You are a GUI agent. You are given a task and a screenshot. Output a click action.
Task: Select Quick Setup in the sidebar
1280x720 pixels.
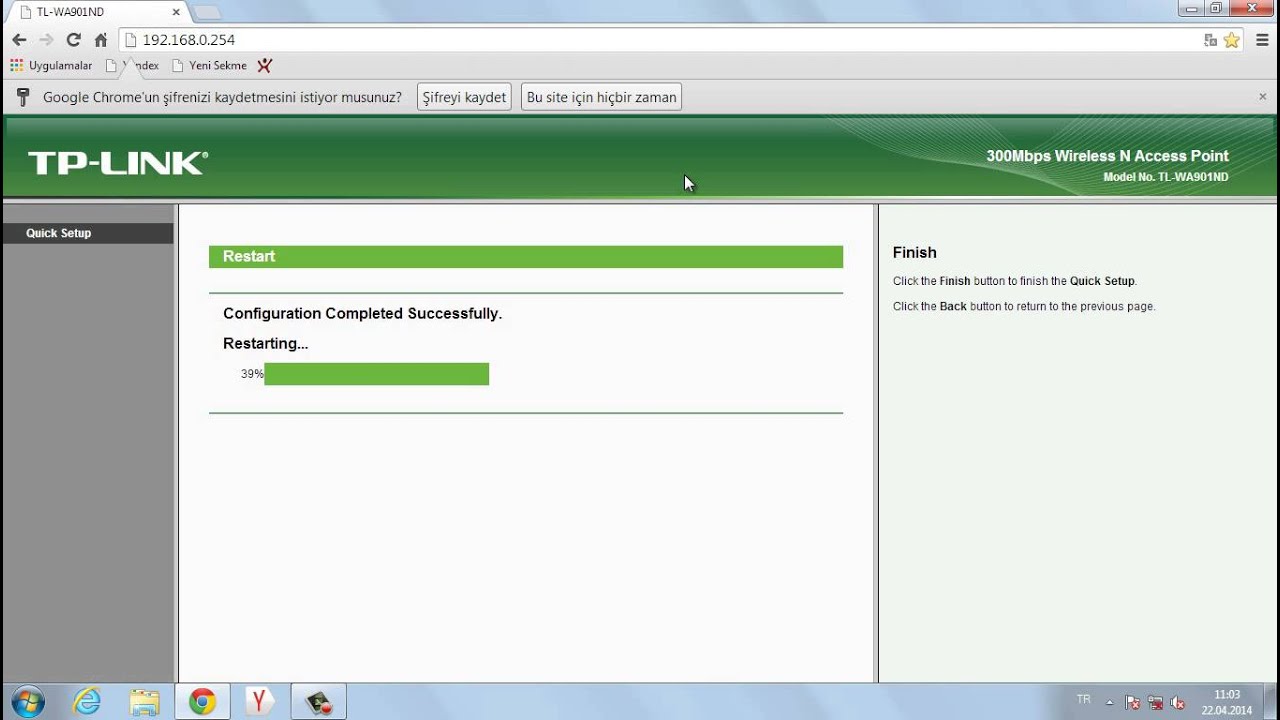[x=88, y=233]
